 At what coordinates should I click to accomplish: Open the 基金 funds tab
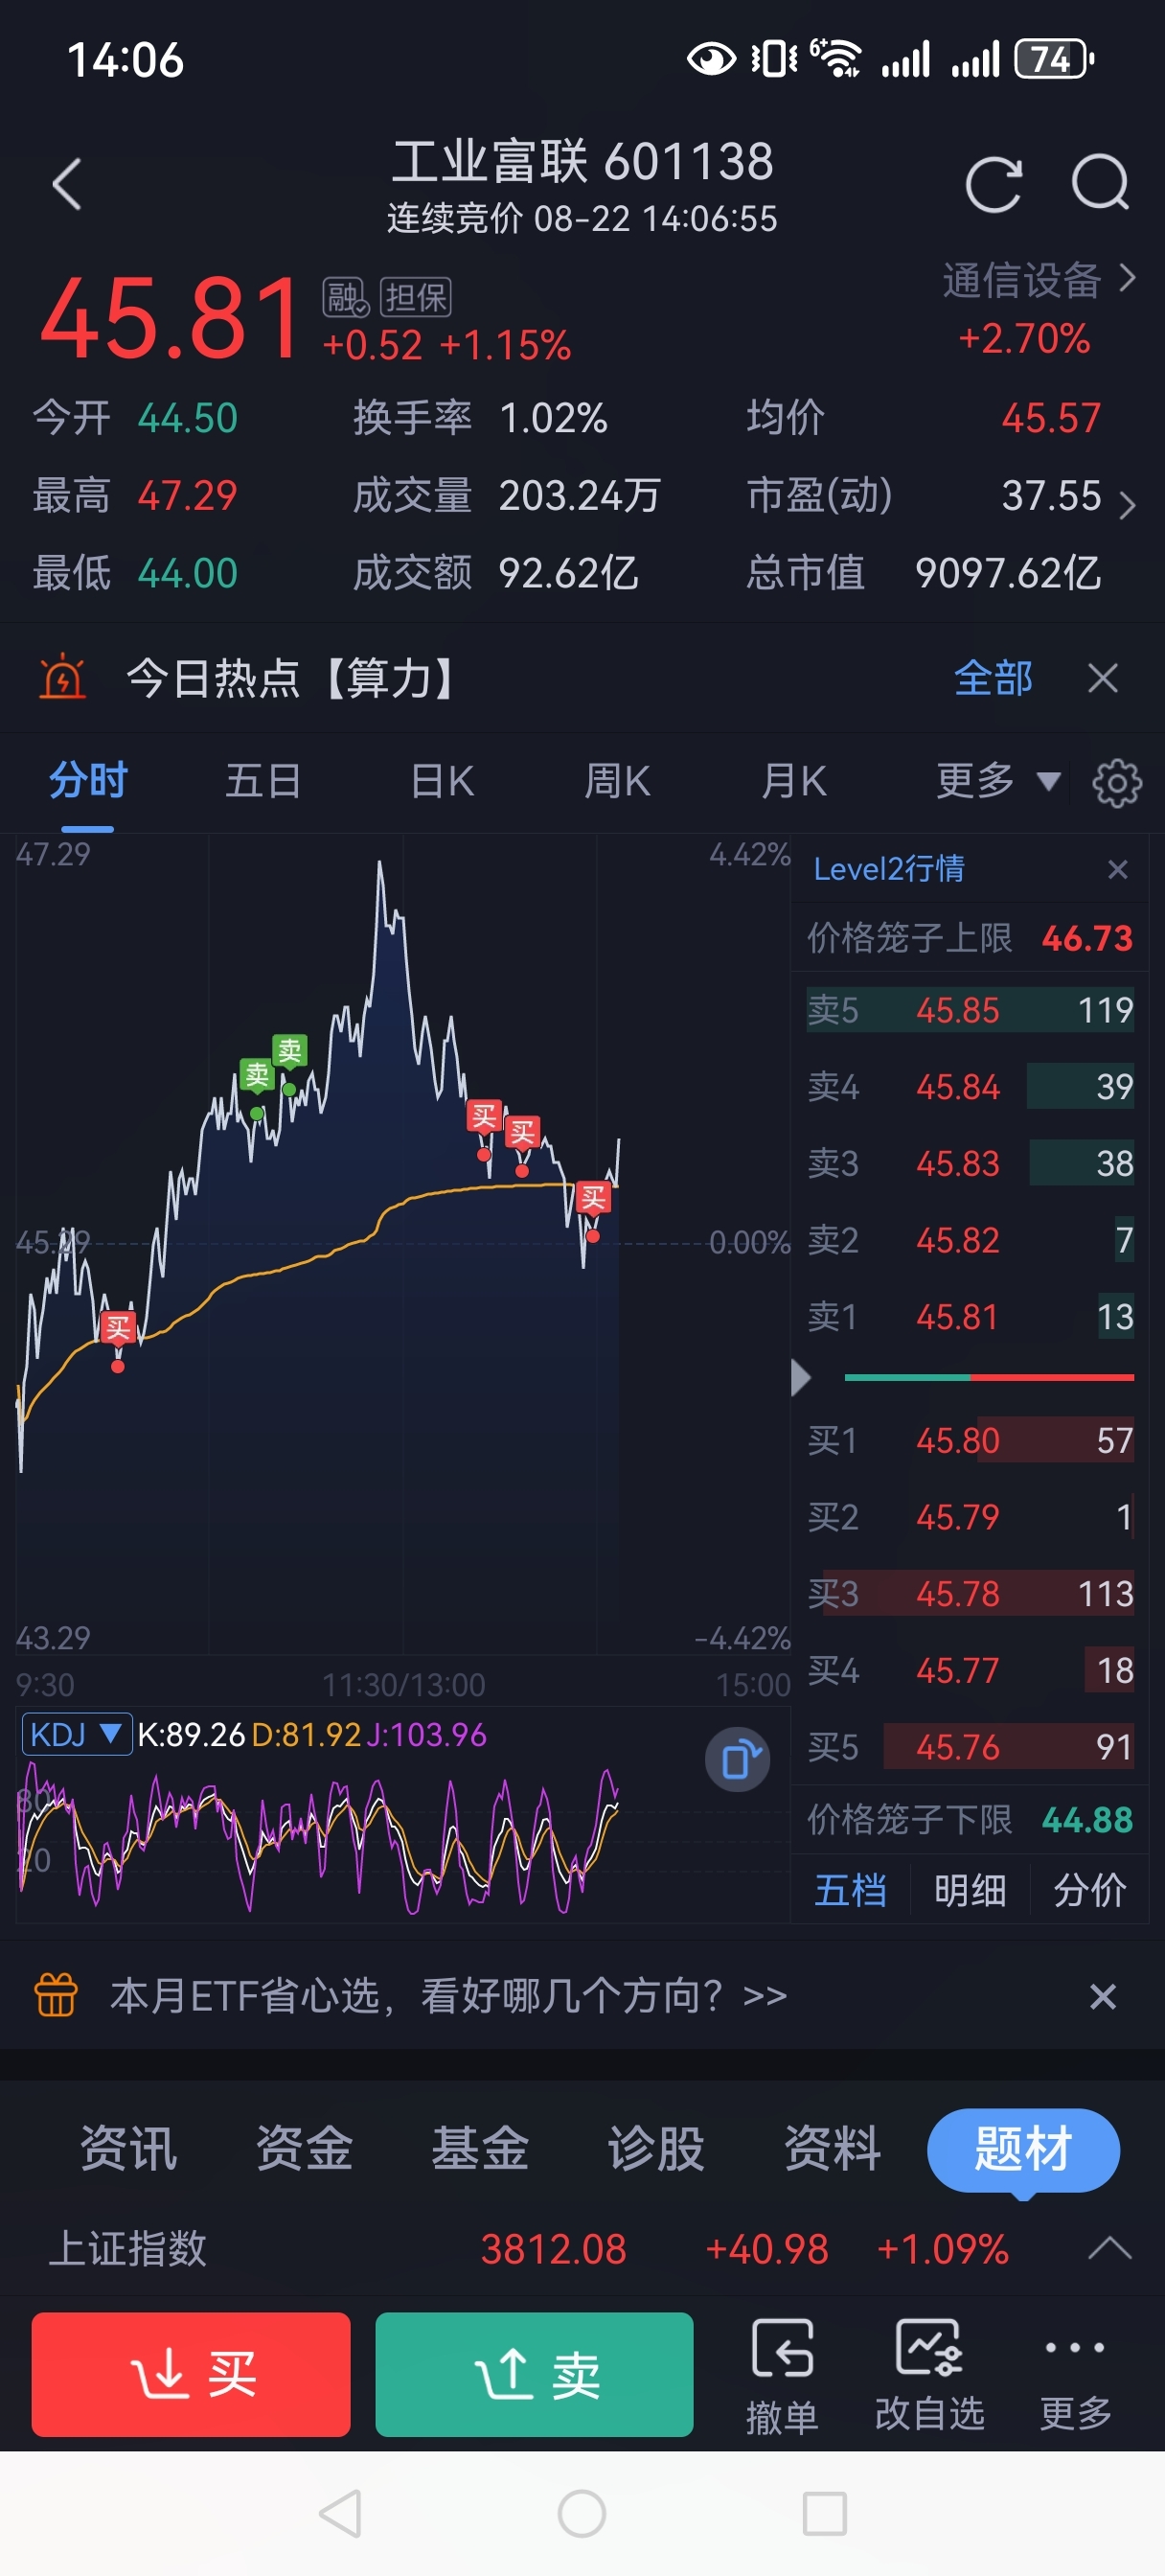coord(480,2148)
